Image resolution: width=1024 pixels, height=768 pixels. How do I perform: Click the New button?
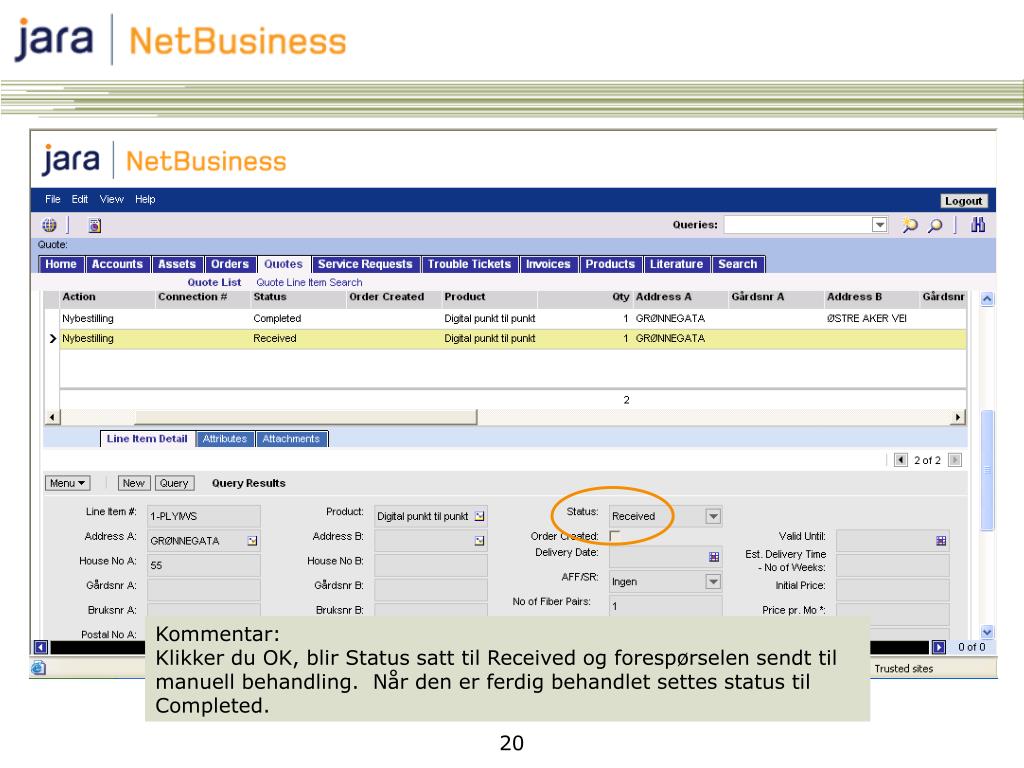[x=134, y=483]
